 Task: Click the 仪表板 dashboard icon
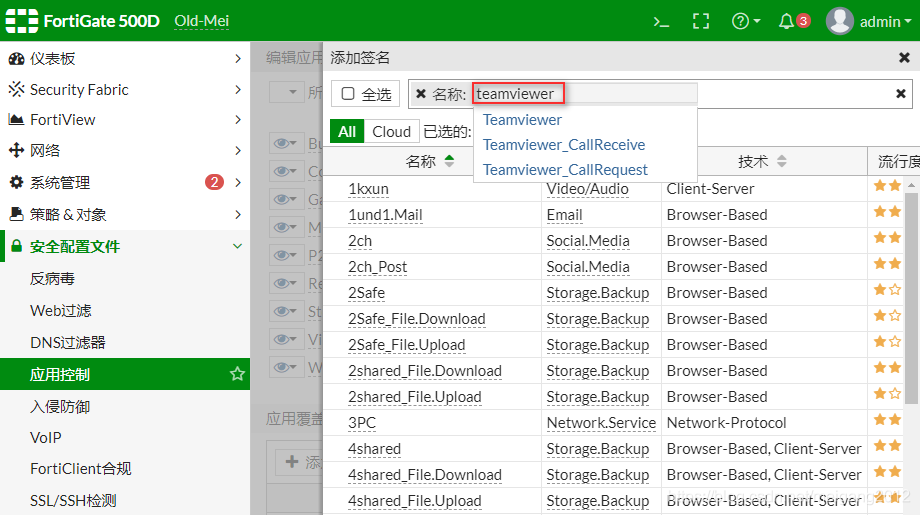[16, 59]
